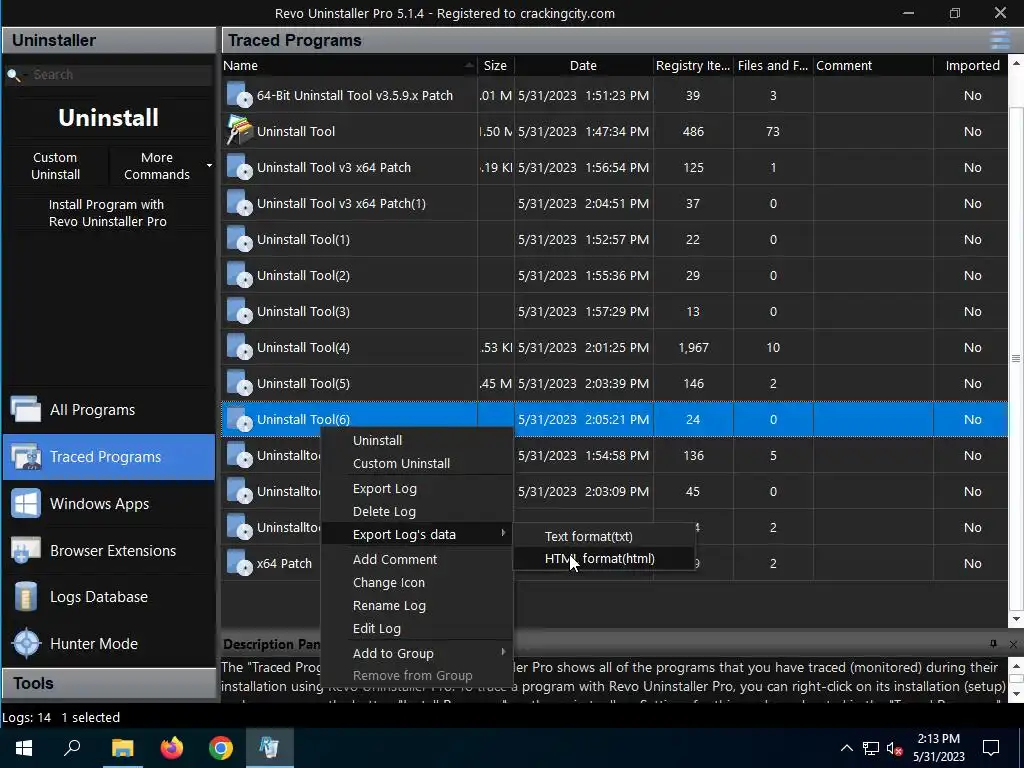Open the Tools section header
1024x768 pixels.
[x=108, y=683]
